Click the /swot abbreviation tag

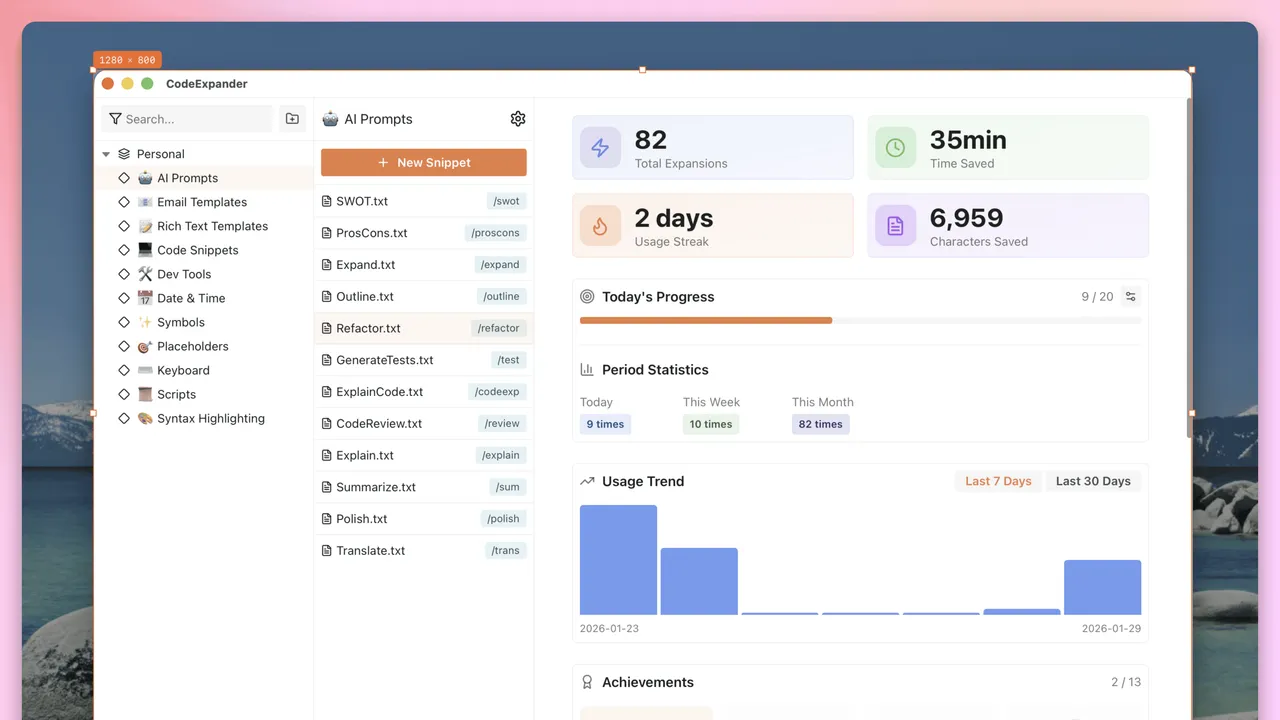click(507, 201)
